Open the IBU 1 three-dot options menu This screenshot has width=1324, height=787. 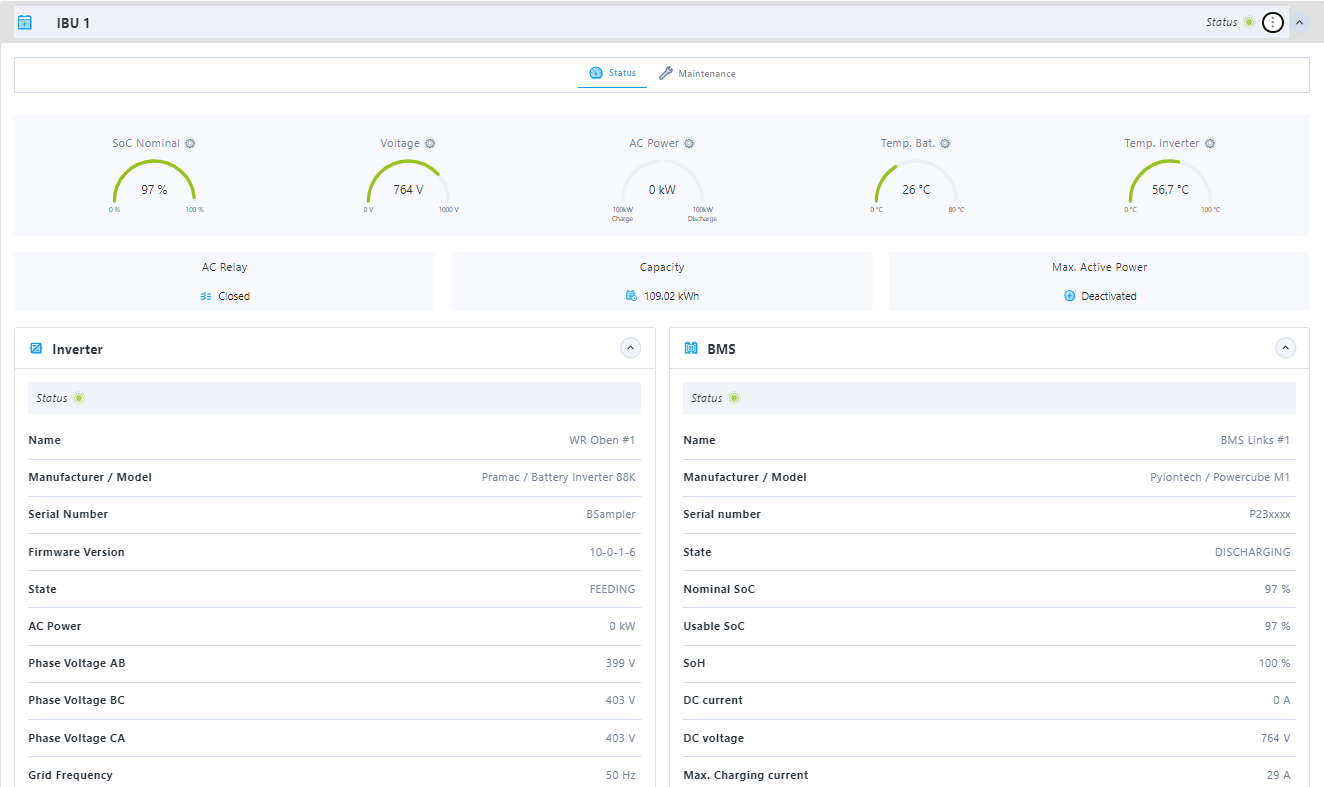(x=1272, y=22)
